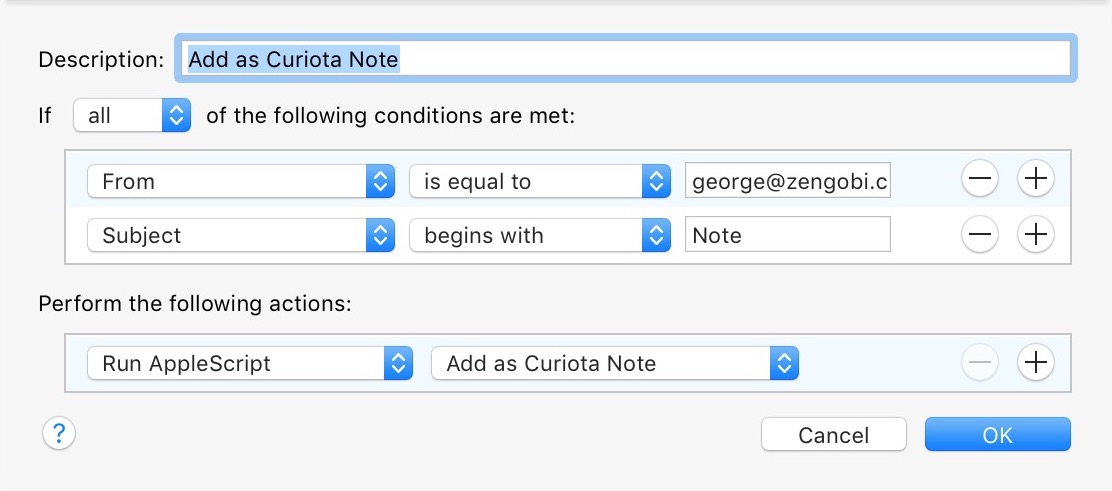Remove the From condition with minus button
The width and height of the screenshot is (1112, 491).
979,180
